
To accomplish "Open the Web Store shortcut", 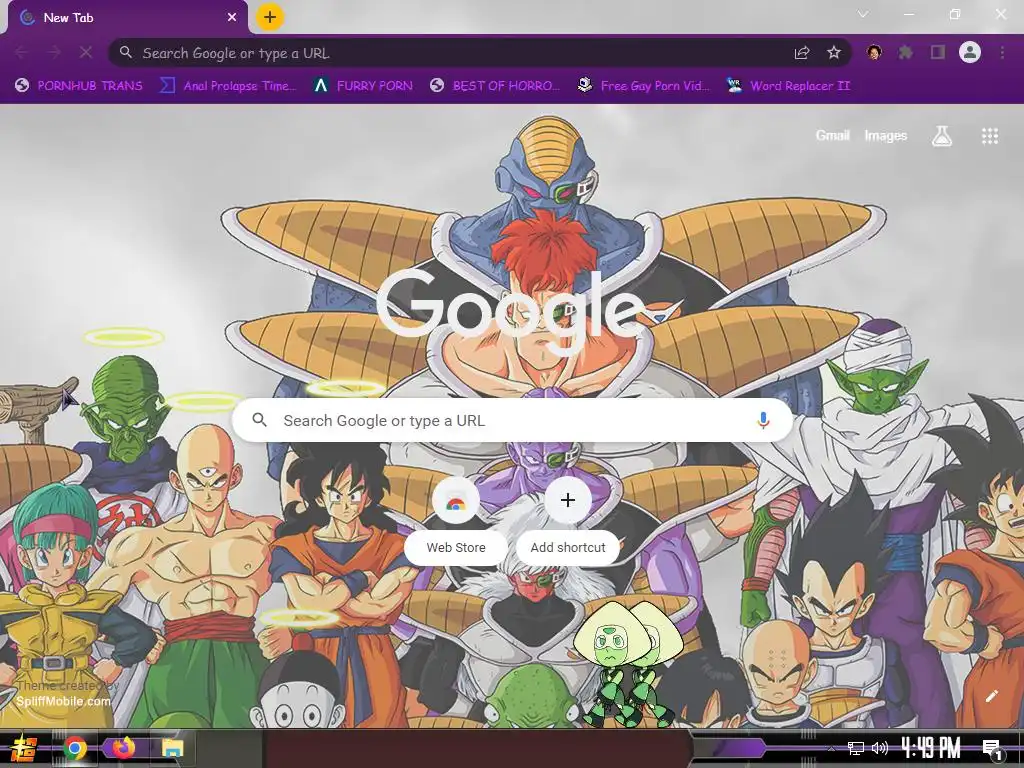I will point(456,520).
